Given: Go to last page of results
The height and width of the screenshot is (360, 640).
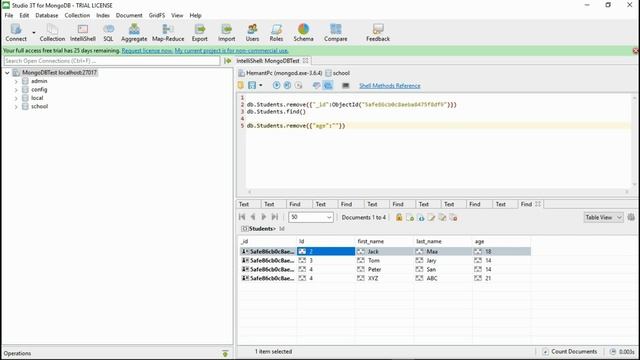Looking at the screenshot, I should click(x=275, y=217).
